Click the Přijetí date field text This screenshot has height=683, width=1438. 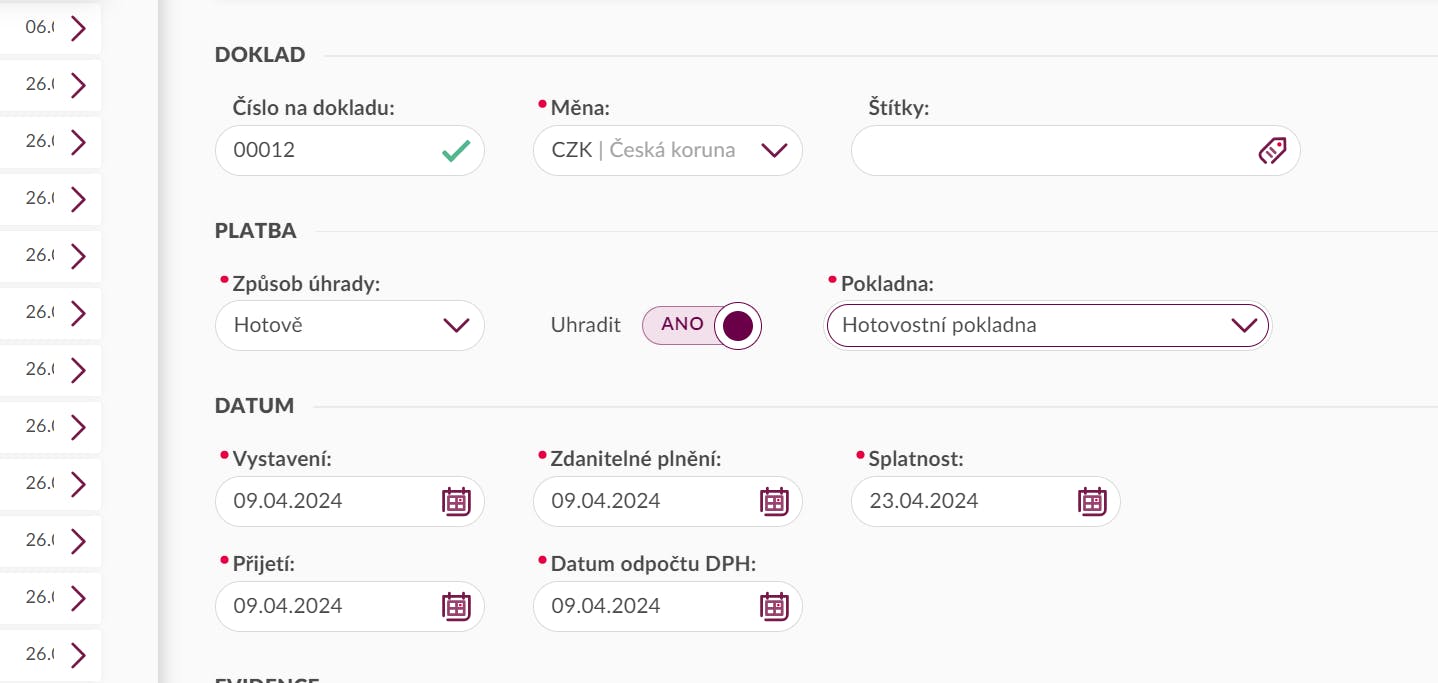[x=288, y=606]
